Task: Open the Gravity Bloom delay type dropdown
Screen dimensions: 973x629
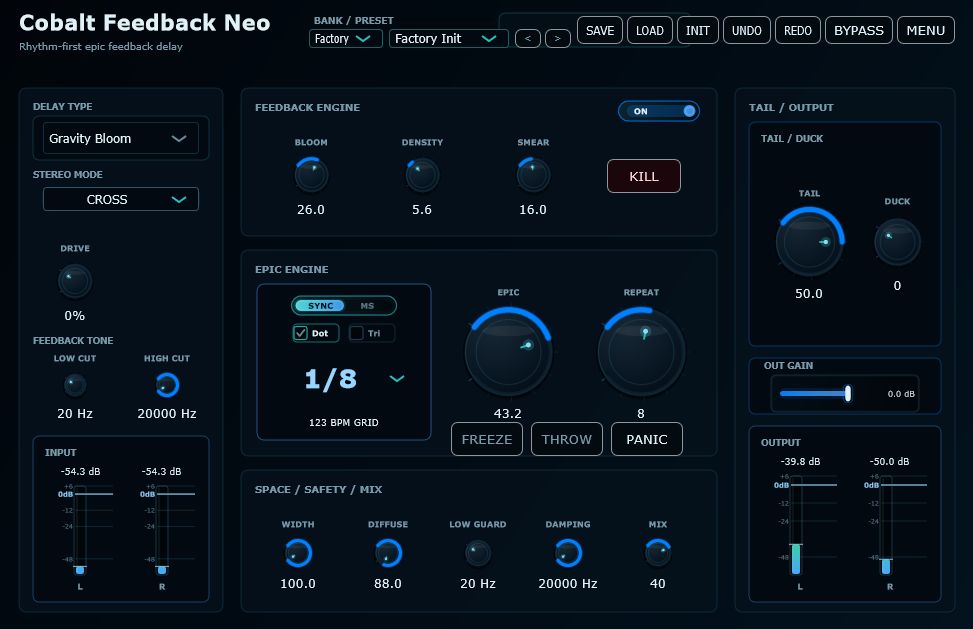Action: coord(120,138)
